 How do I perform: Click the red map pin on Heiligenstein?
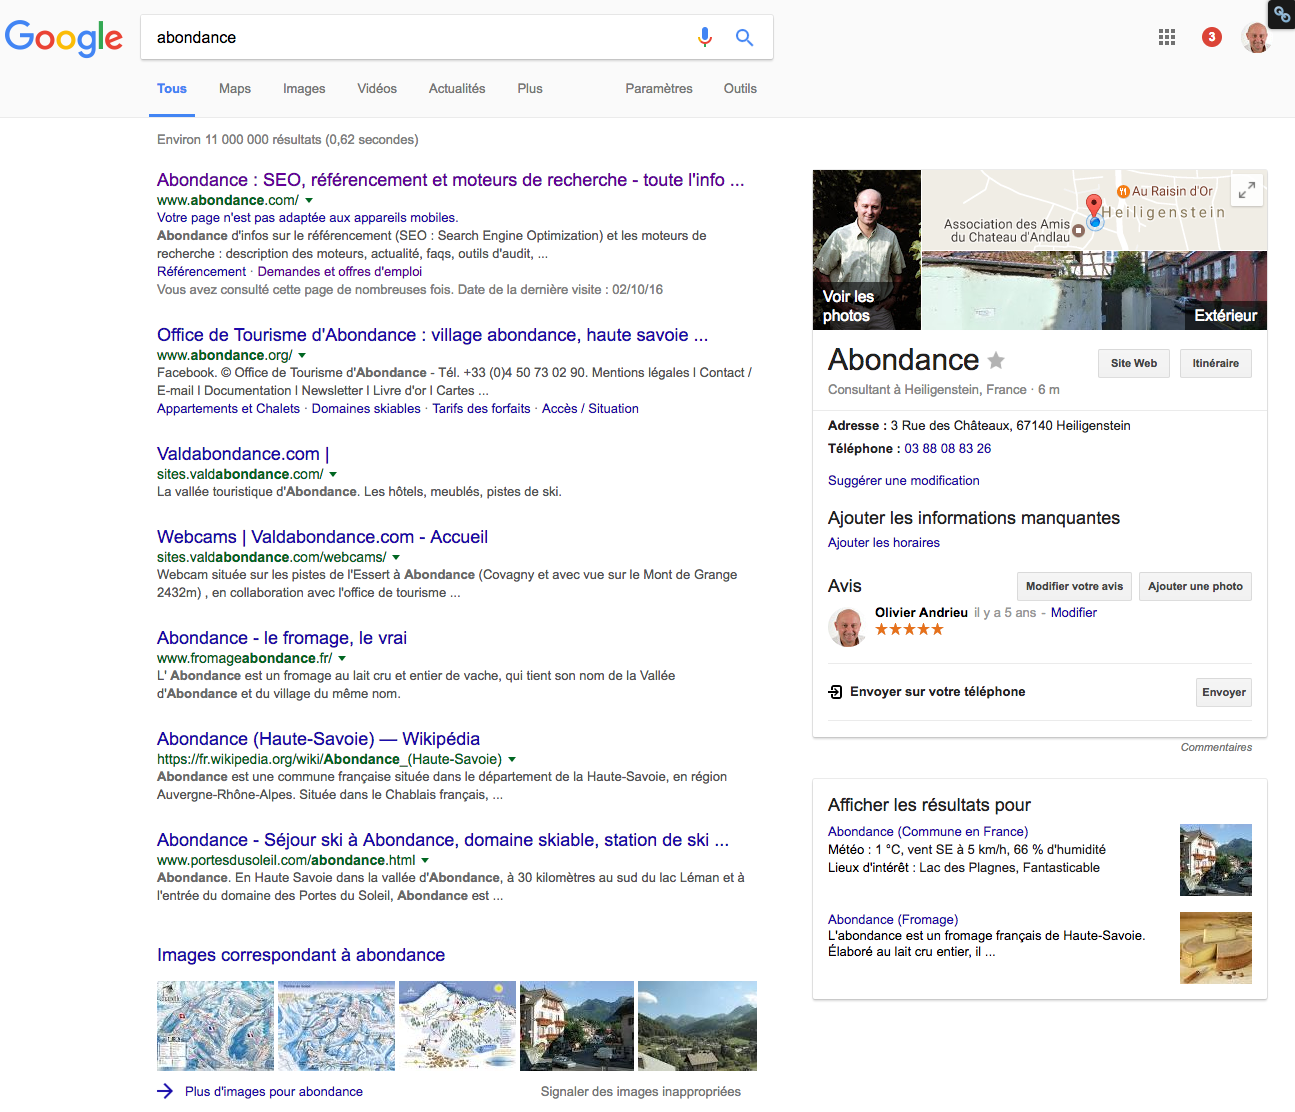(1094, 207)
